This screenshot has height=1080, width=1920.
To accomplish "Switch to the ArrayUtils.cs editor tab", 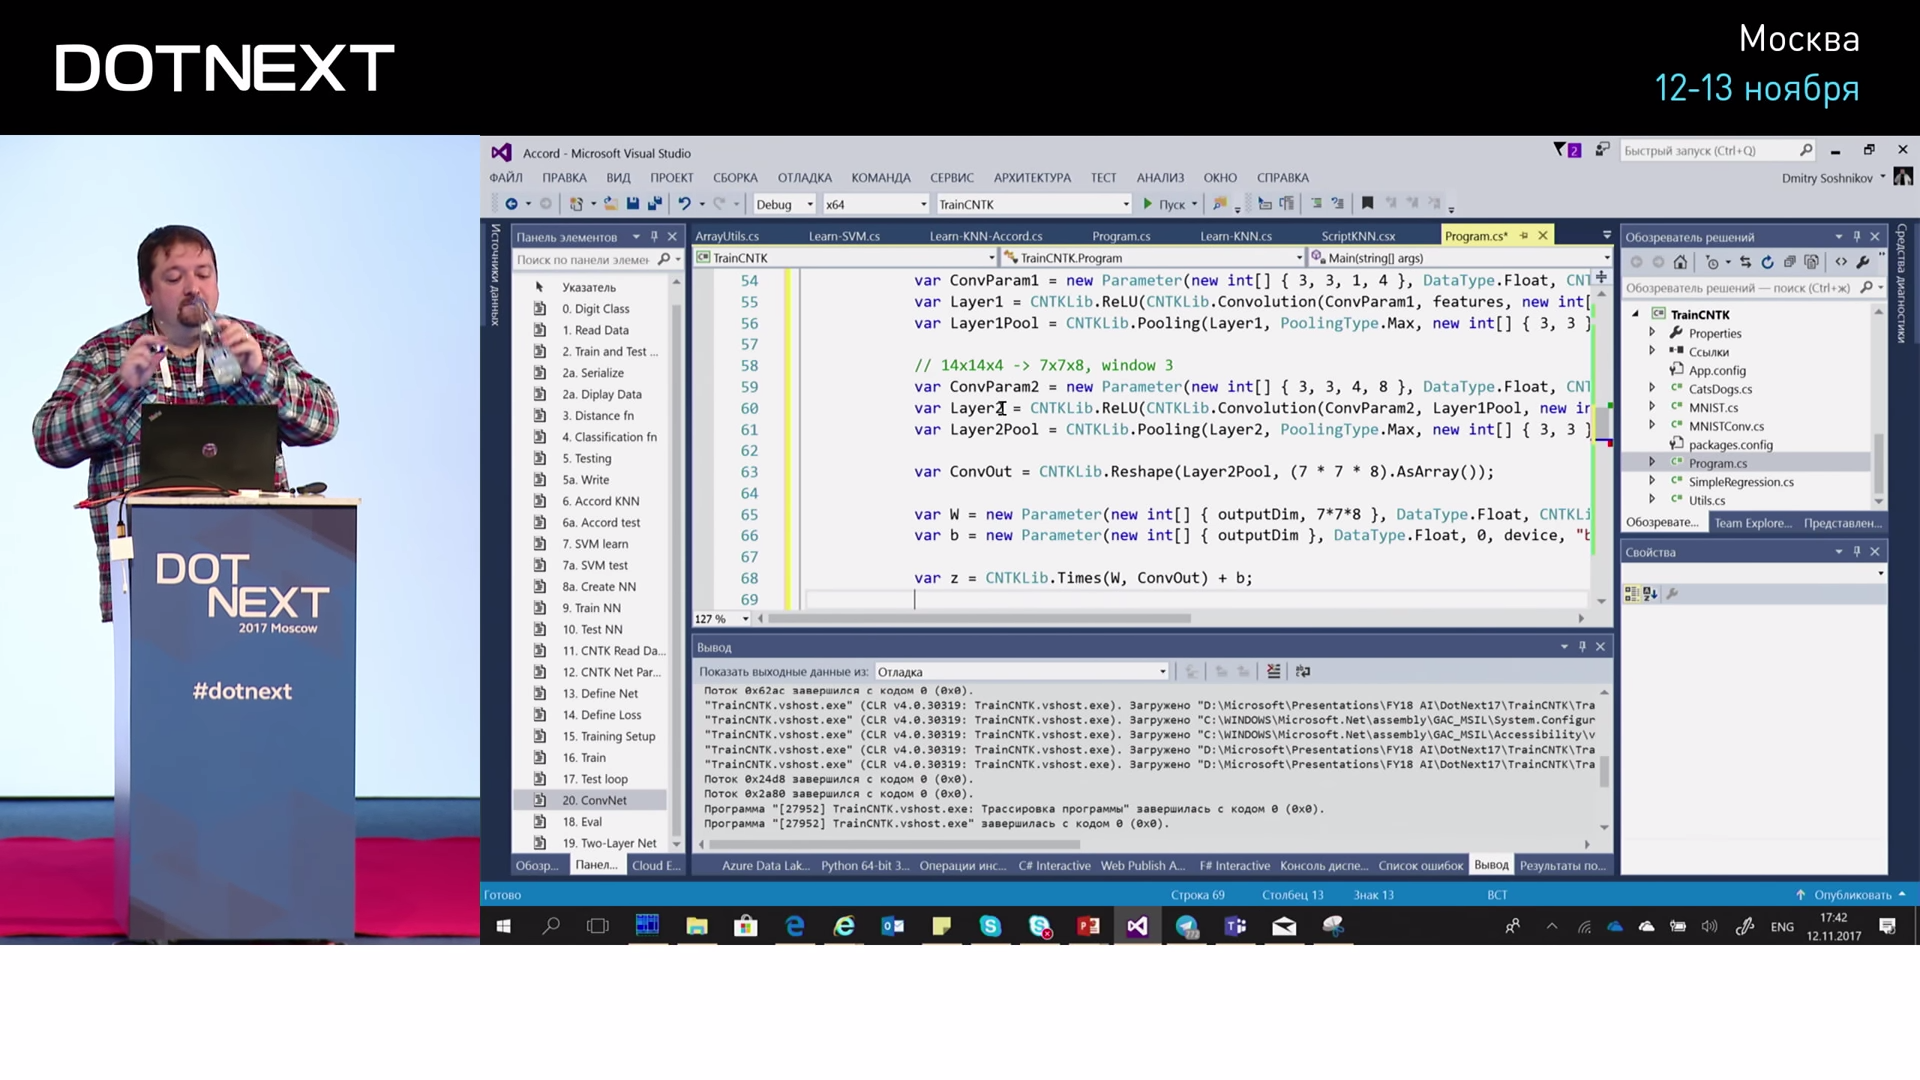I will [727, 236].
